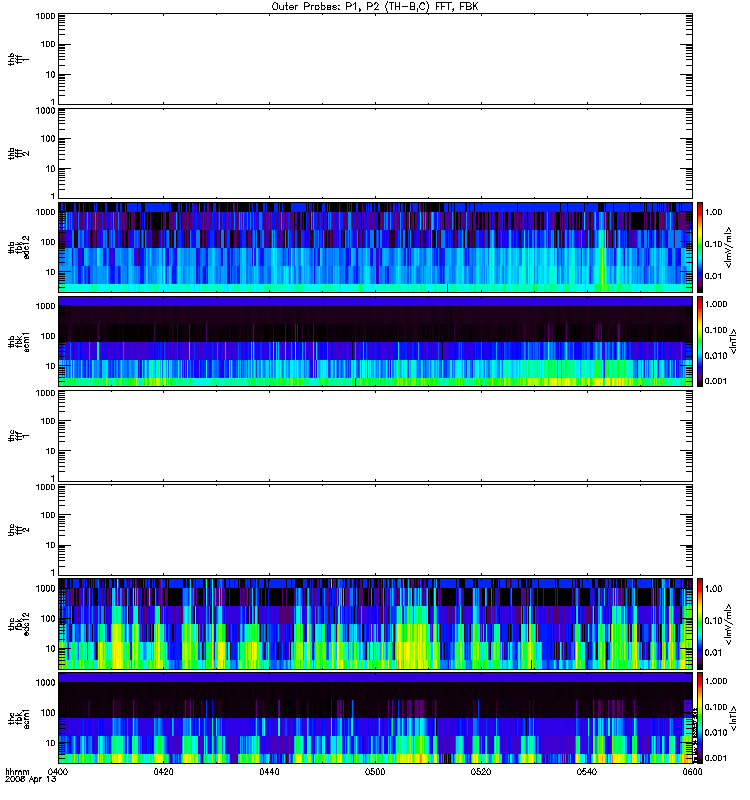Click the '0500' time axis label
Image resolution: width=750 pixels, height=800 pixels.
pos(375,771)
